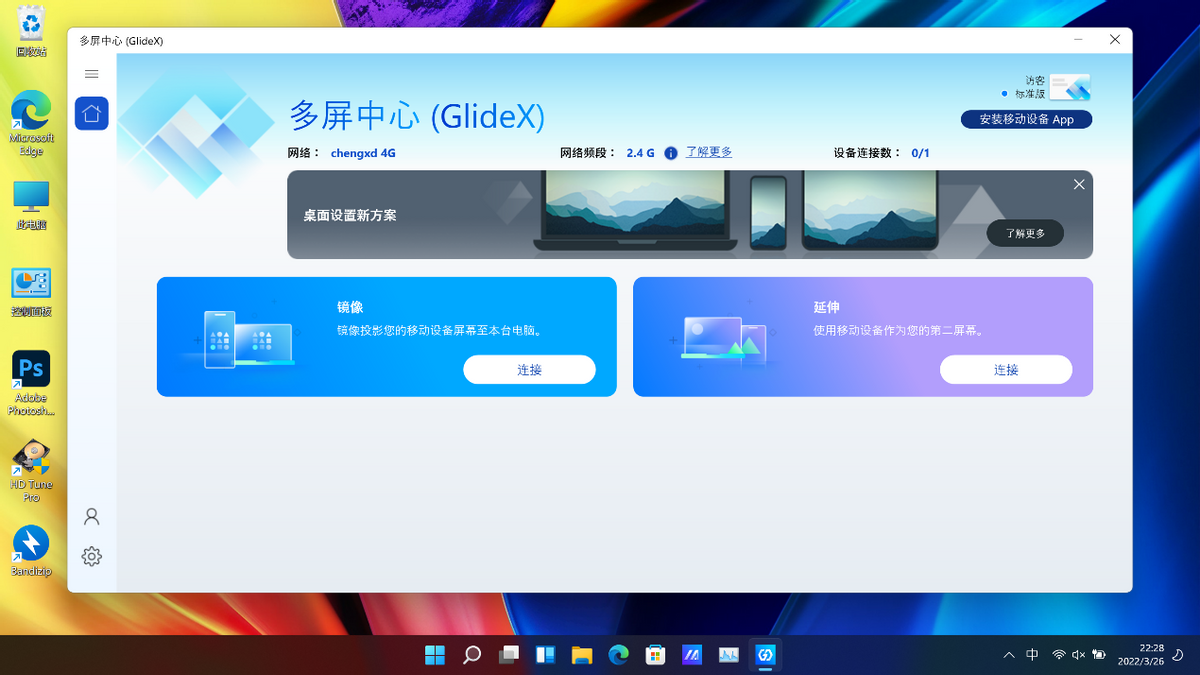The width and height of the screenshot is (1200, 675).
Task: Click the 桌面设置新方案 banner text
Action: pyautogui.click(x=350, y=215)
